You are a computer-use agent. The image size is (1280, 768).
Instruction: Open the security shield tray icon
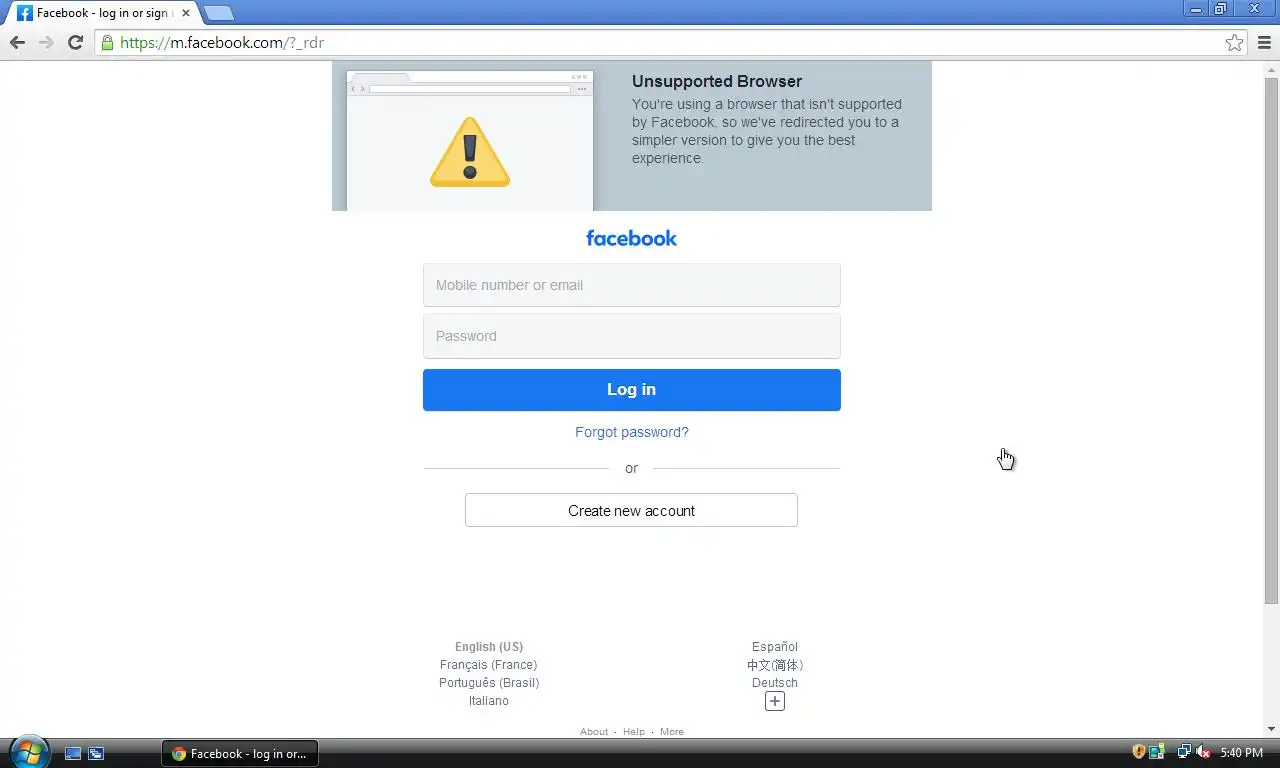1138,752
